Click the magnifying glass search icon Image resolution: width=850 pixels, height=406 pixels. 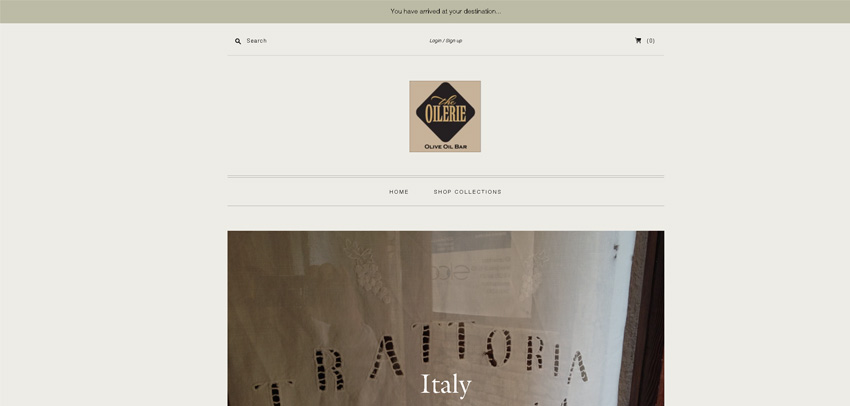point(237,41)
